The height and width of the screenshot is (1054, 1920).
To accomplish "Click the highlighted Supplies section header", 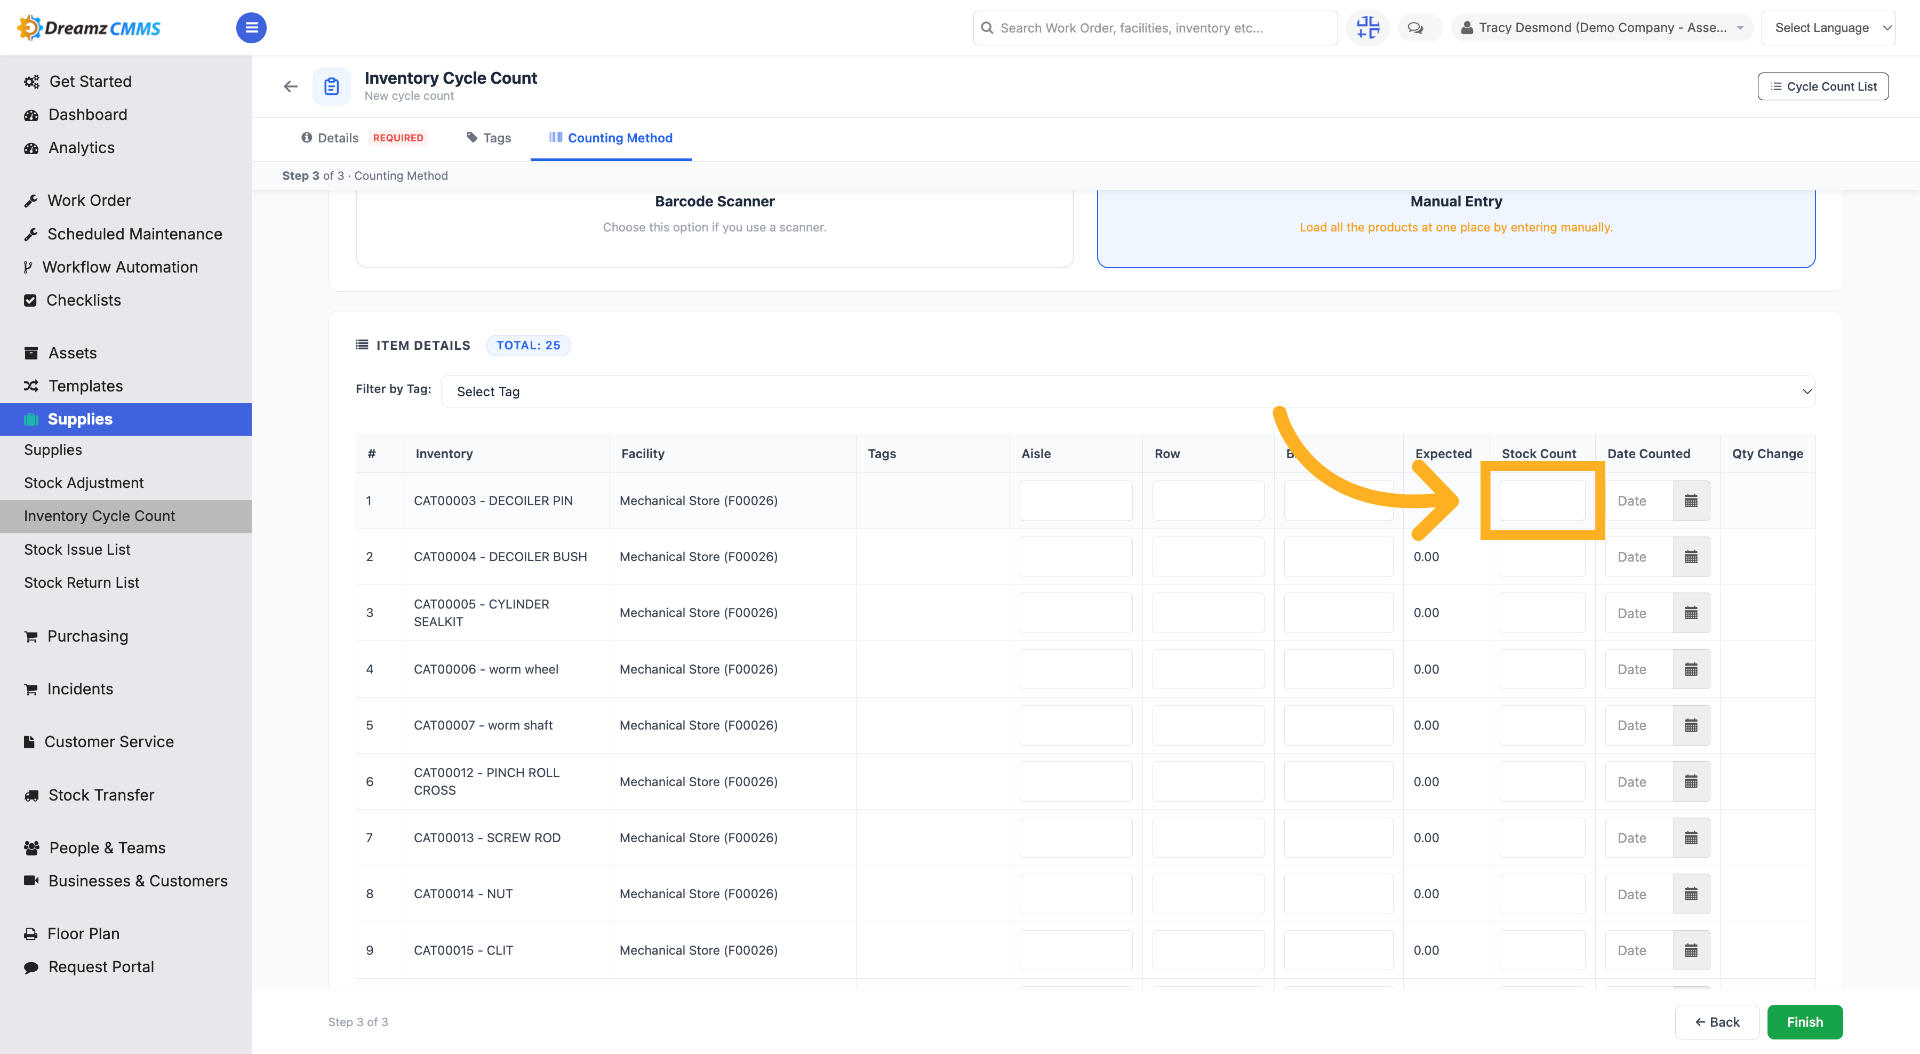I will [126, 419].
